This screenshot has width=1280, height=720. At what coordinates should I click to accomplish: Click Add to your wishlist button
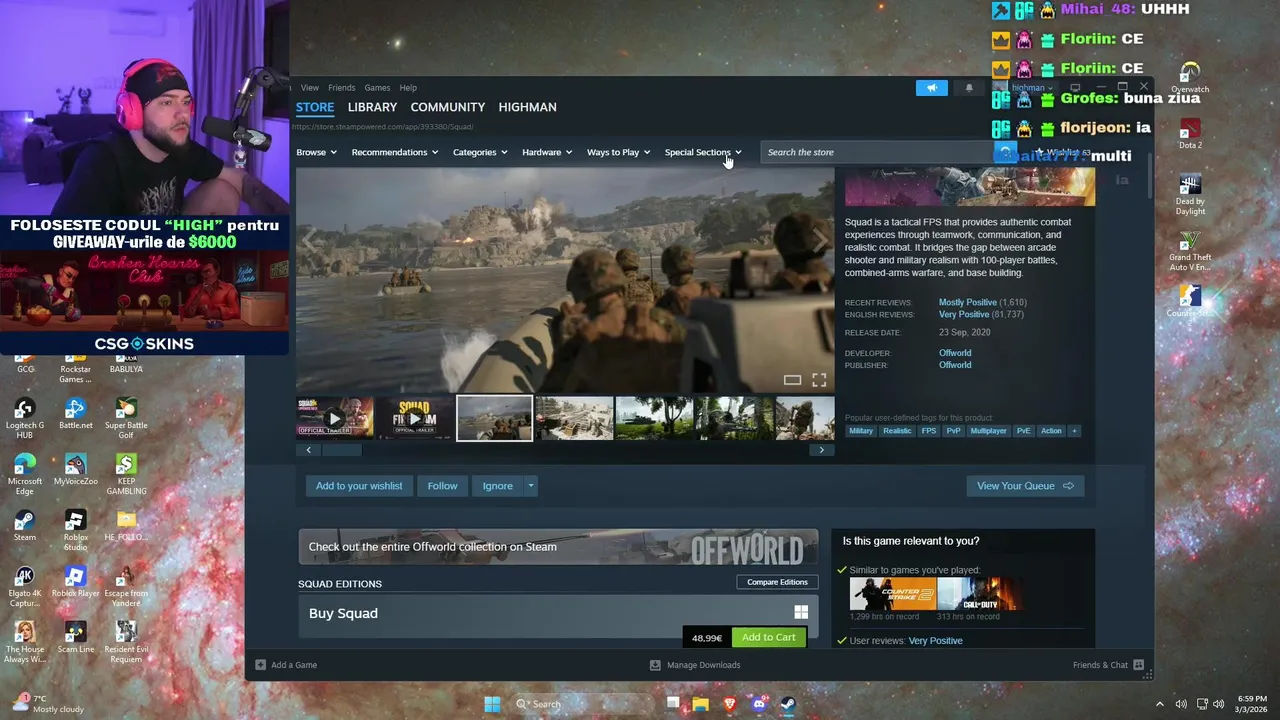[359, 486]
